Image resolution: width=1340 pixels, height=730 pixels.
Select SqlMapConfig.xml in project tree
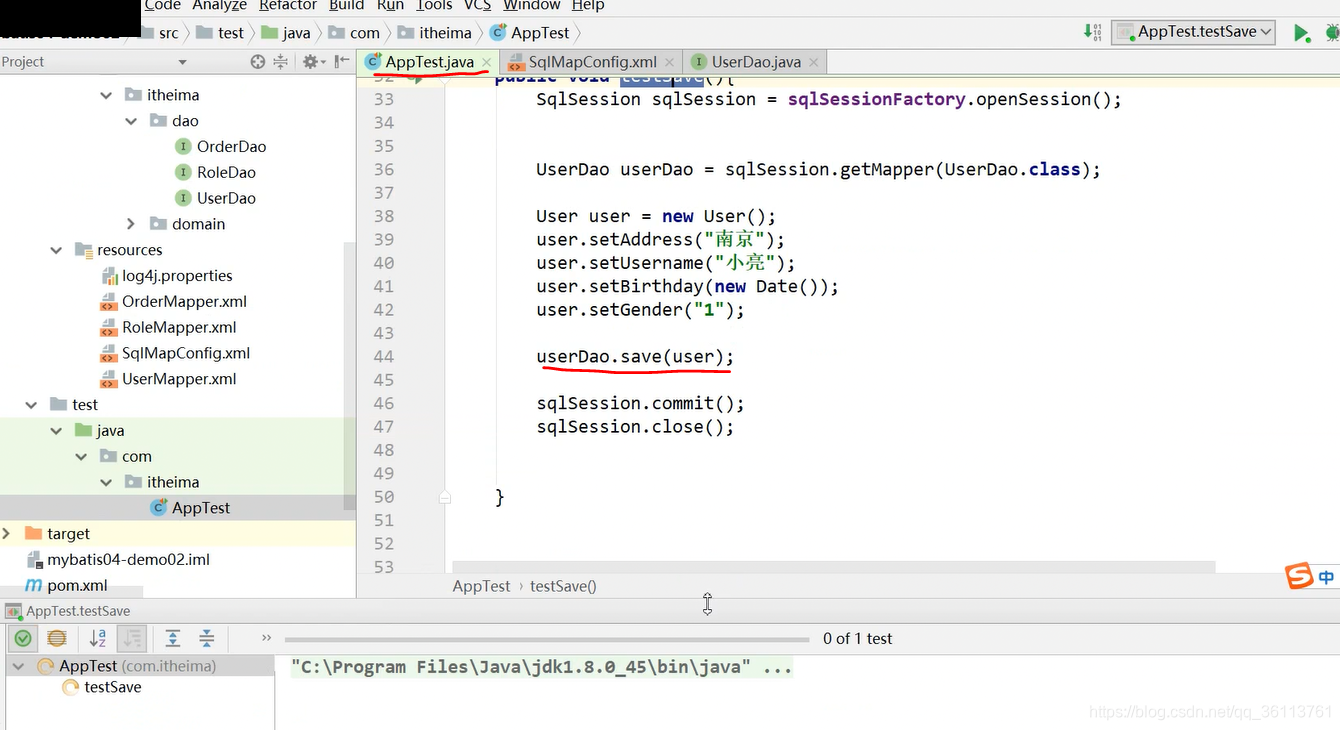(186, 353)
